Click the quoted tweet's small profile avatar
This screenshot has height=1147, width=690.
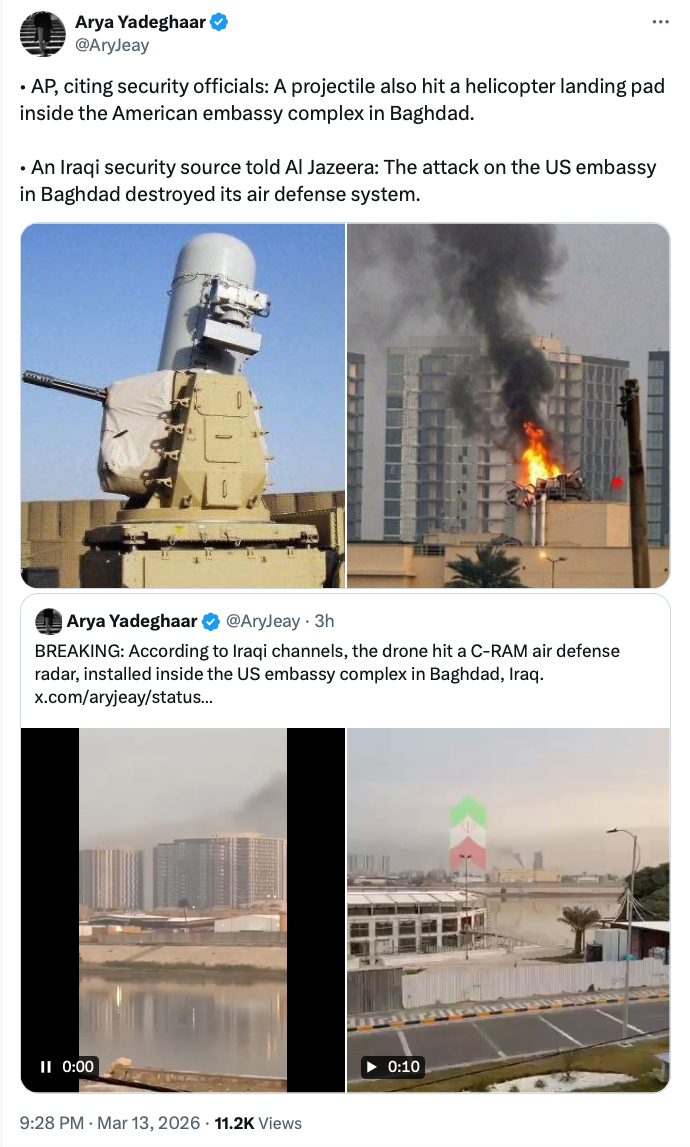point(48,621)
